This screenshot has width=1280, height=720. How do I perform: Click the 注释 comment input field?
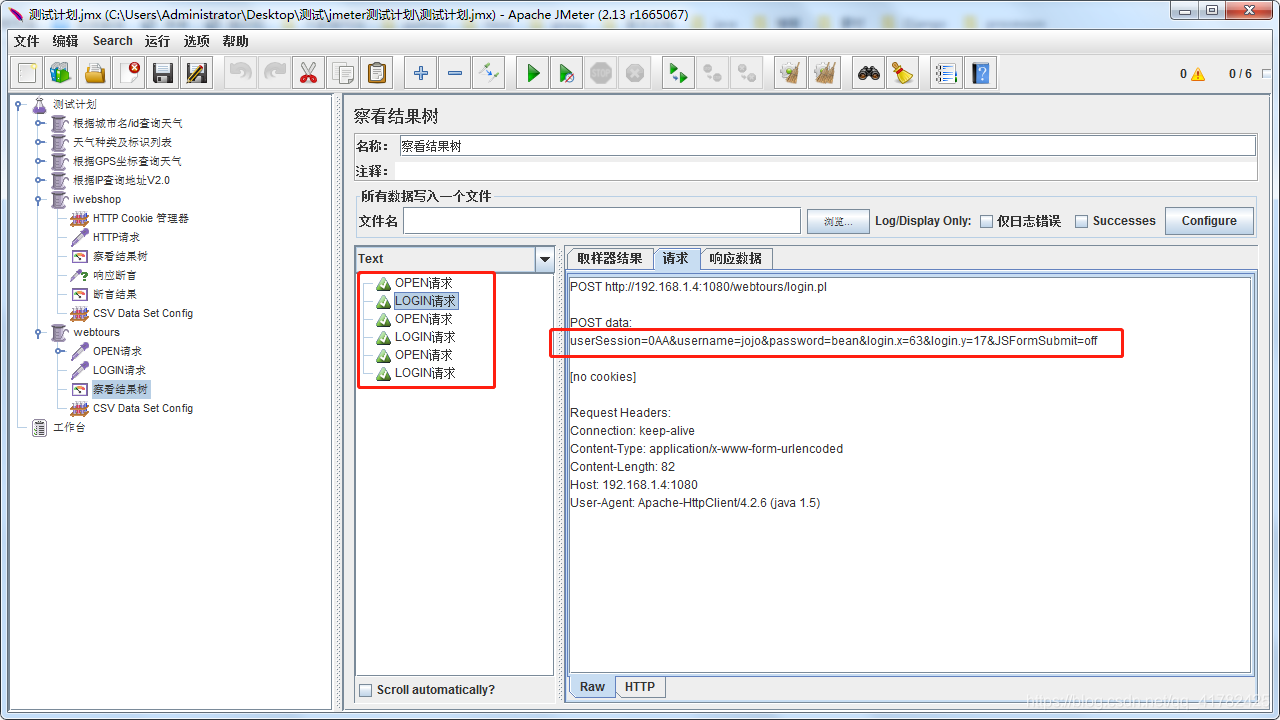click(x=825, y=171)
